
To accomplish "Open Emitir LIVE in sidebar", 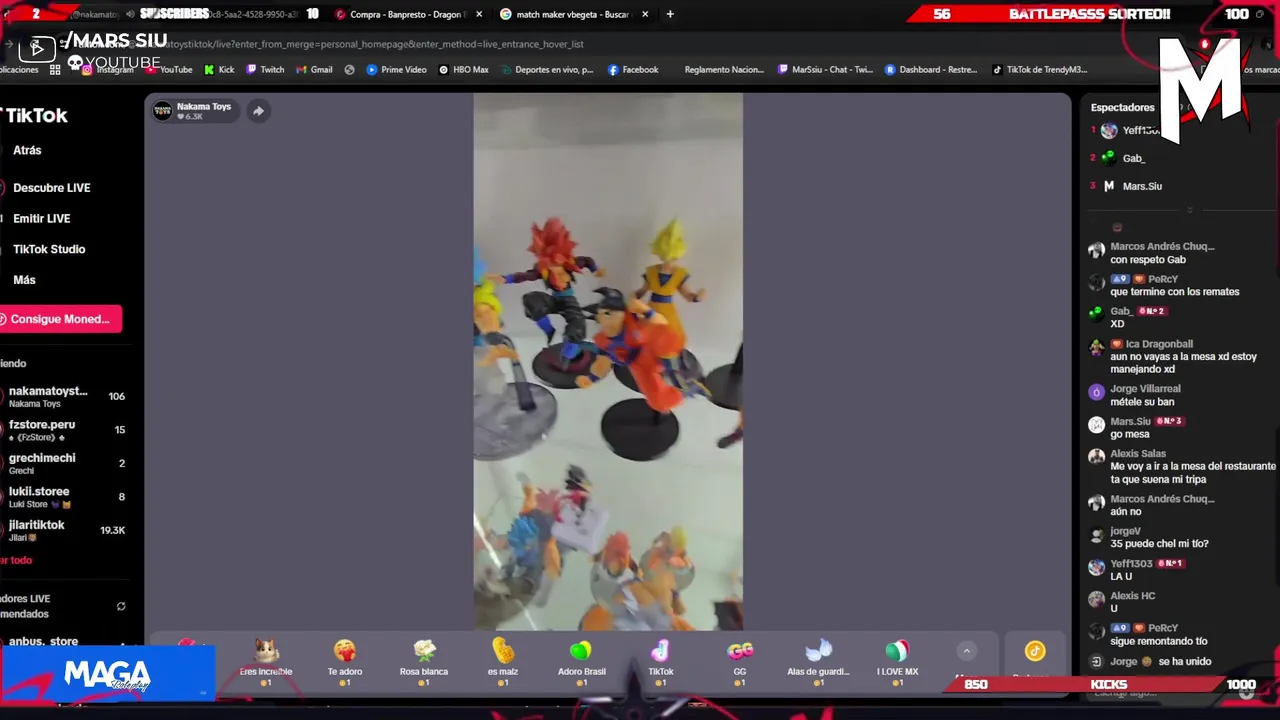I will point(41,219).
